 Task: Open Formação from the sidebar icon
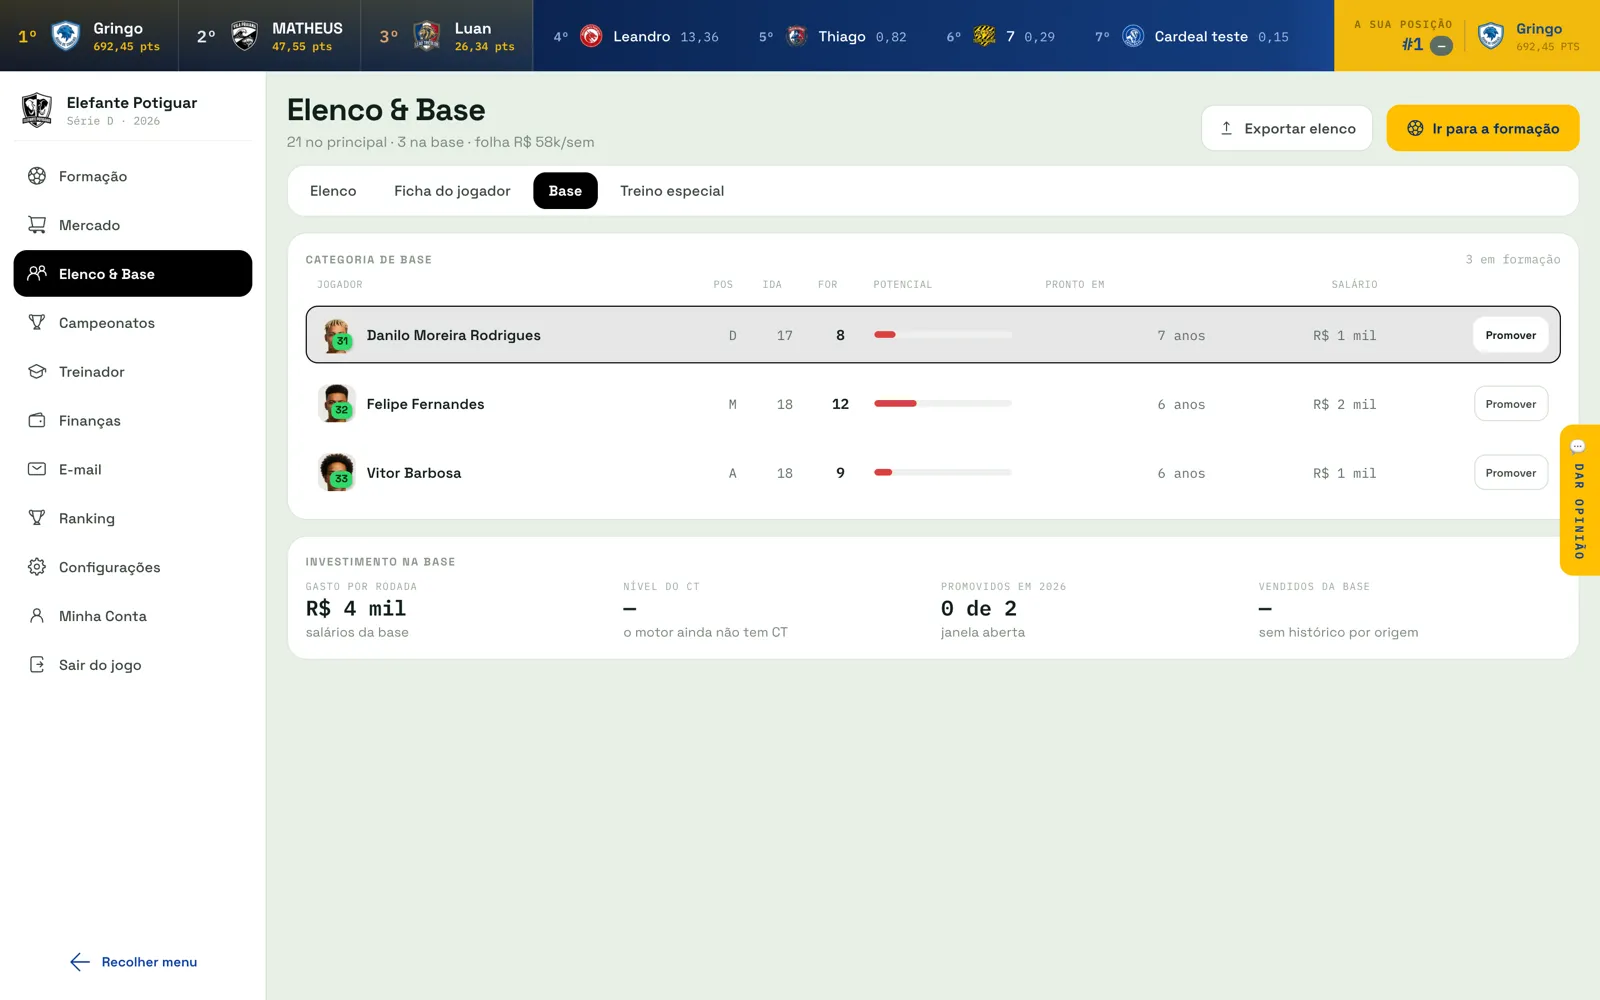click(37, 176)
